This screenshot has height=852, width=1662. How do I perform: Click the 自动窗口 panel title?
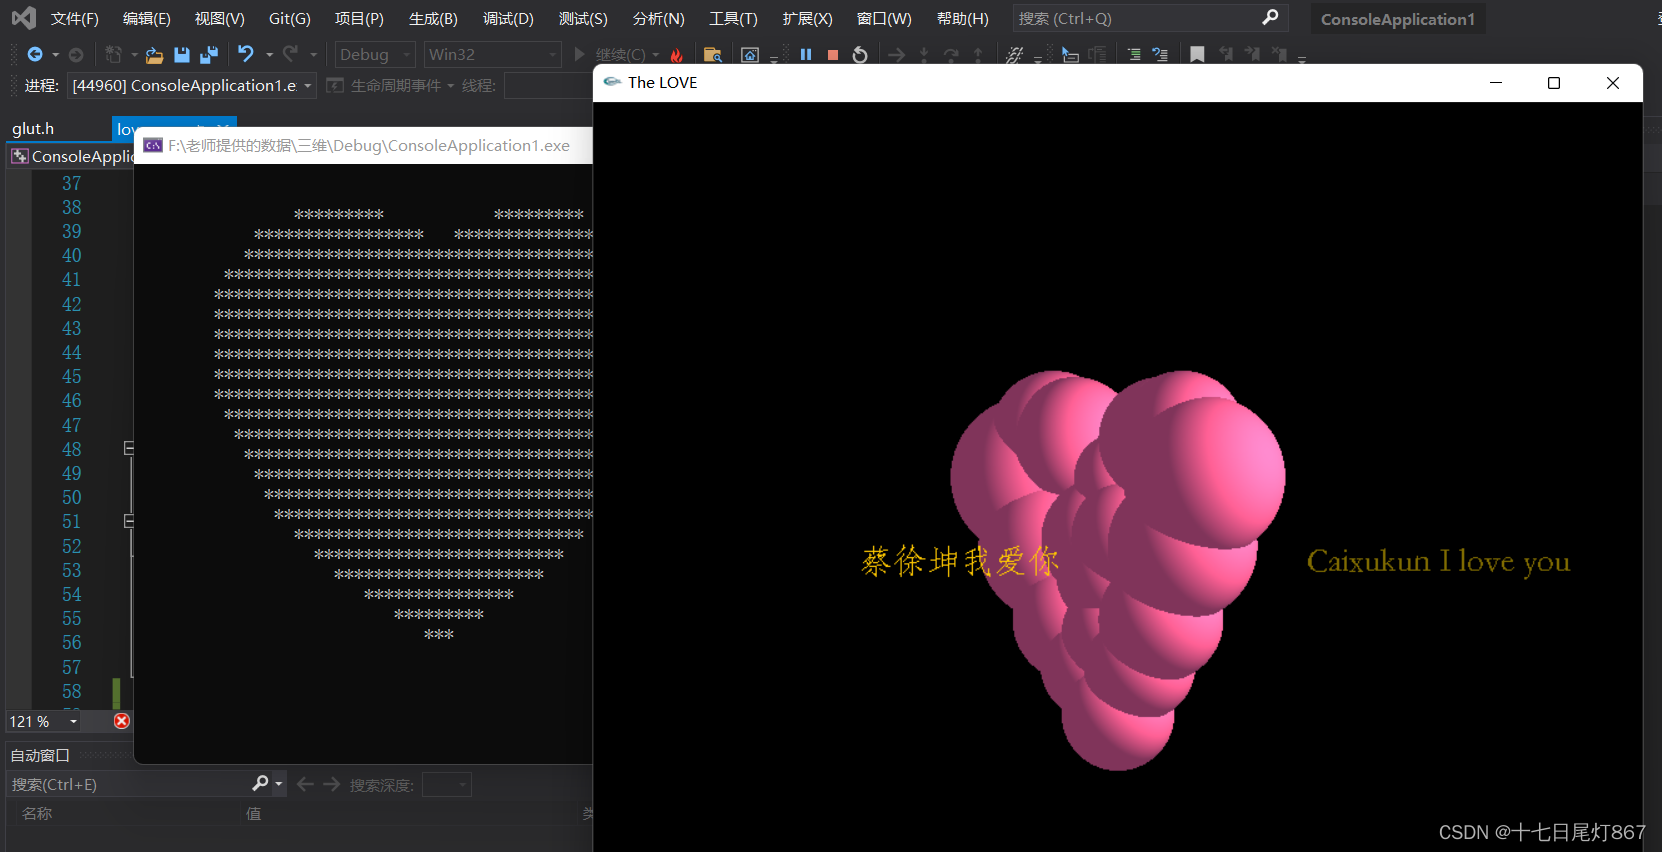40,755
